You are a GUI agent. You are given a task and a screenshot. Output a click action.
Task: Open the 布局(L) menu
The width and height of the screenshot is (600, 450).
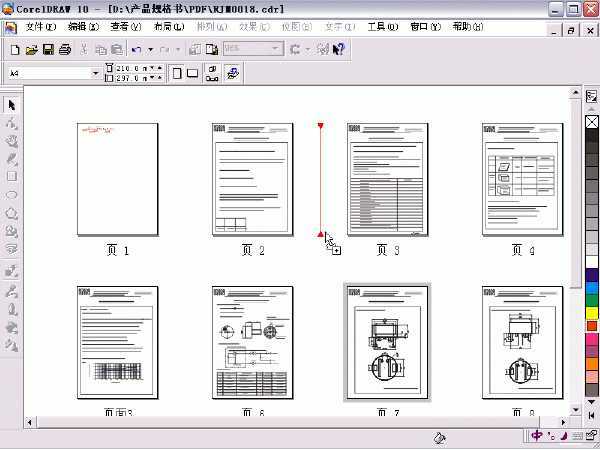[169, 27]
